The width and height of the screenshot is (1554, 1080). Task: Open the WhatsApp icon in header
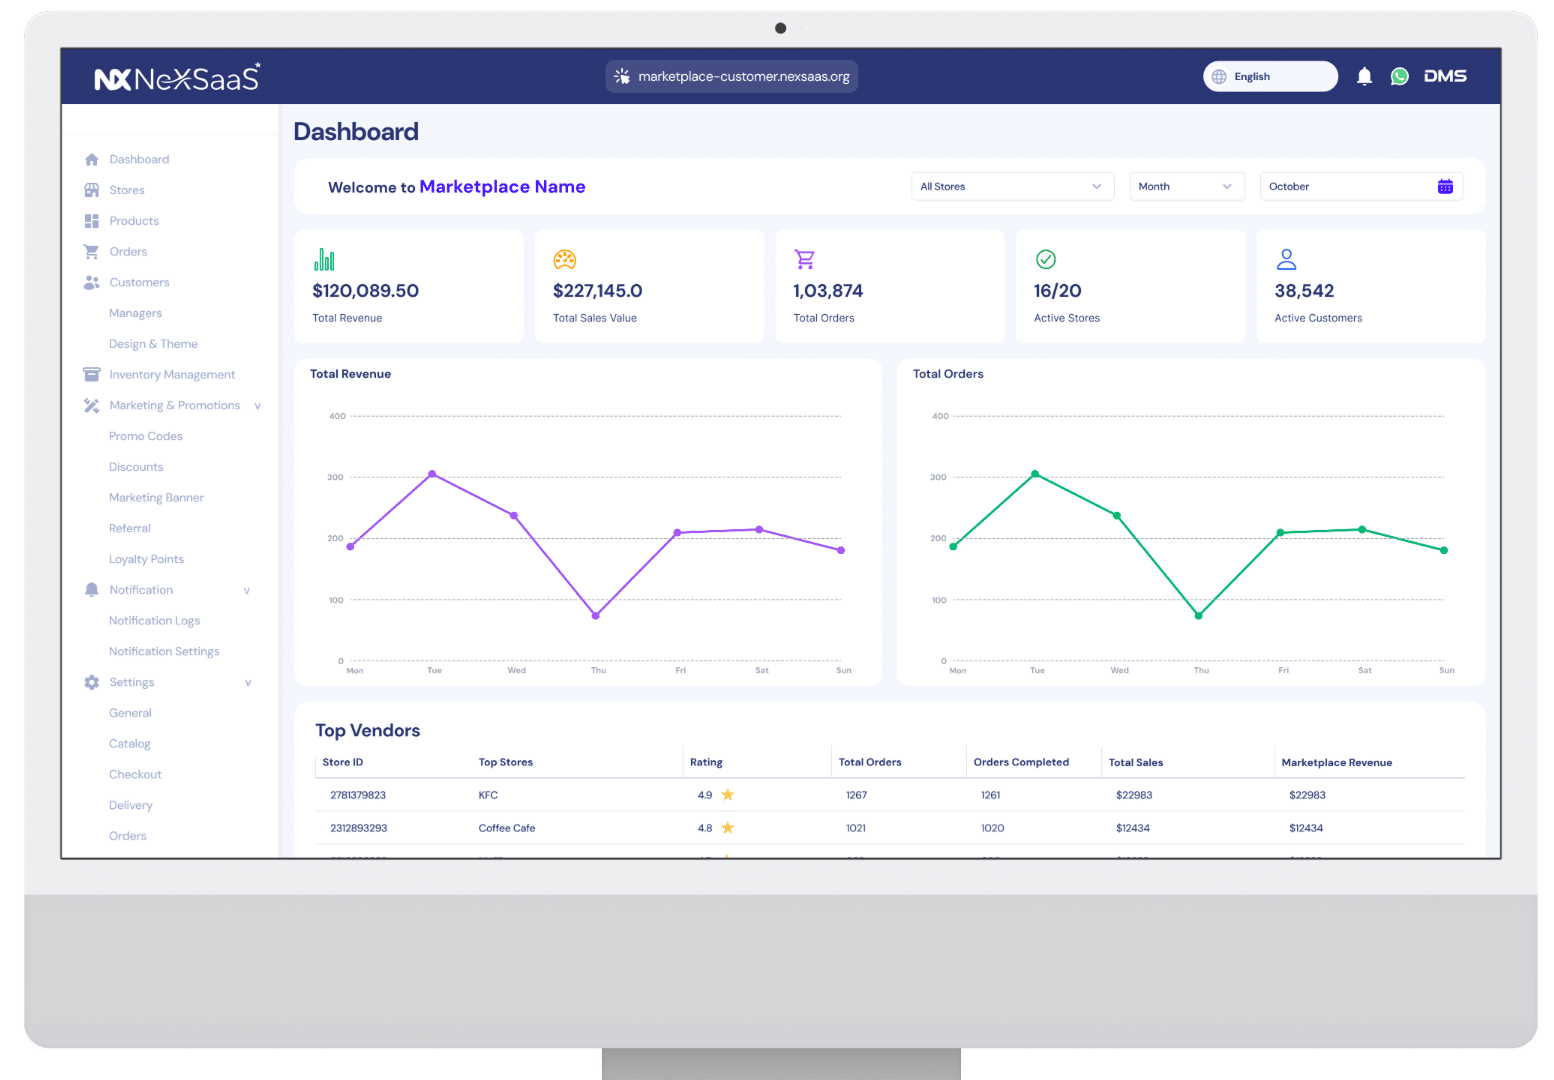coord(1400,77)
